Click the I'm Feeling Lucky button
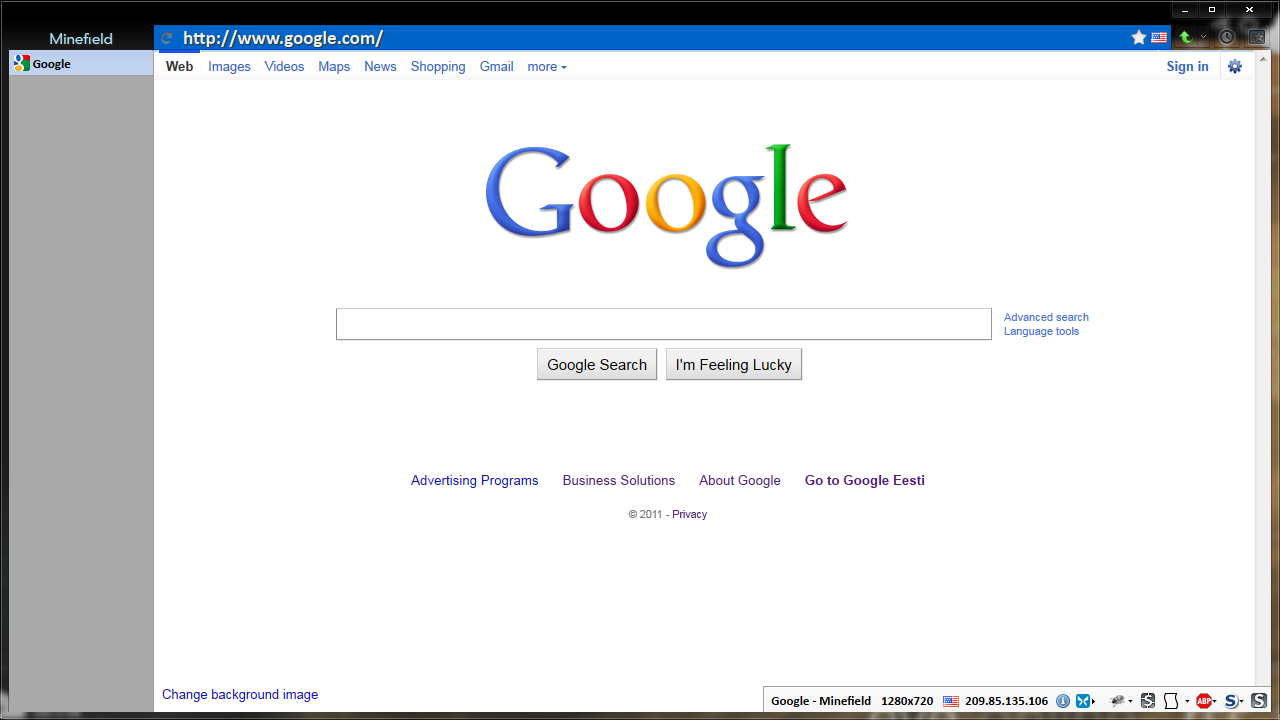Screen dimensions: 1280x720 point(734,364)
